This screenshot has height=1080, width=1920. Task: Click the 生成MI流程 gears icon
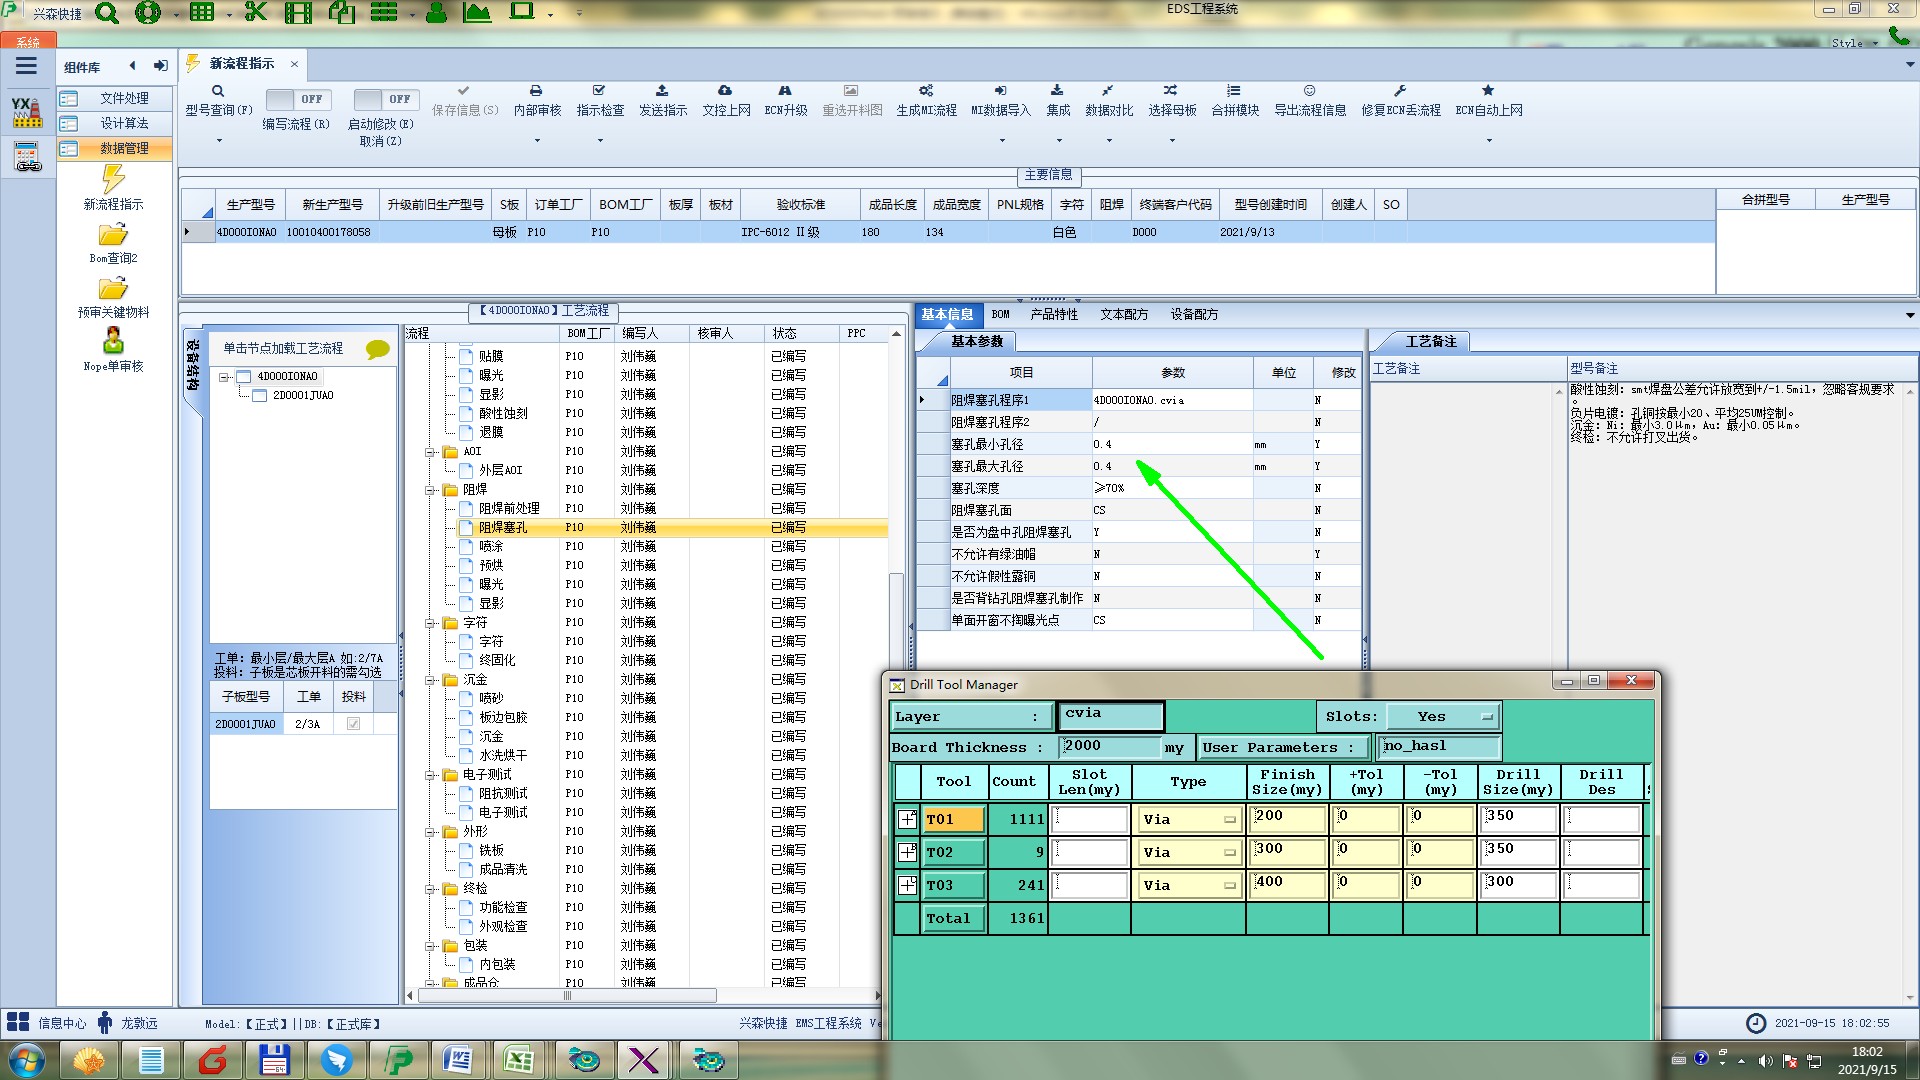[x=926, y=91]
